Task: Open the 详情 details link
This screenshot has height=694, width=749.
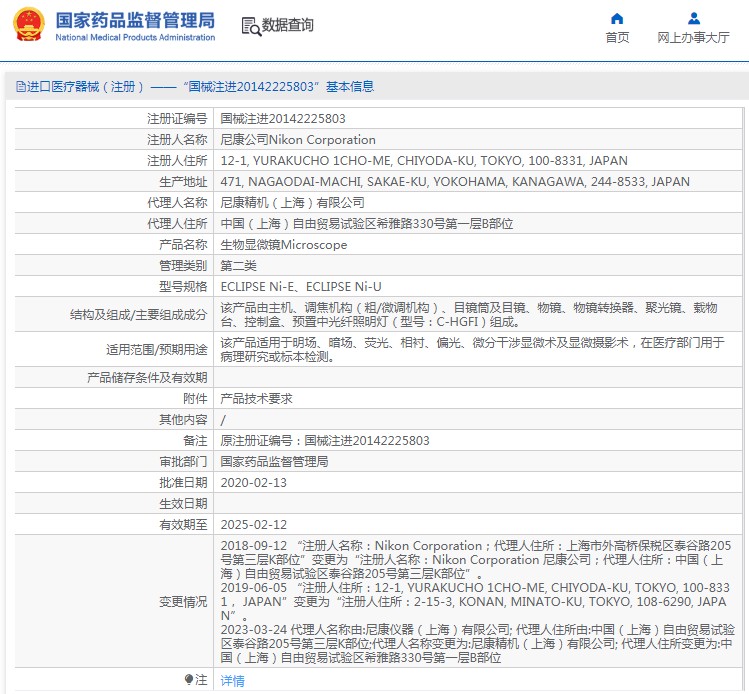Action: (232, 680)
